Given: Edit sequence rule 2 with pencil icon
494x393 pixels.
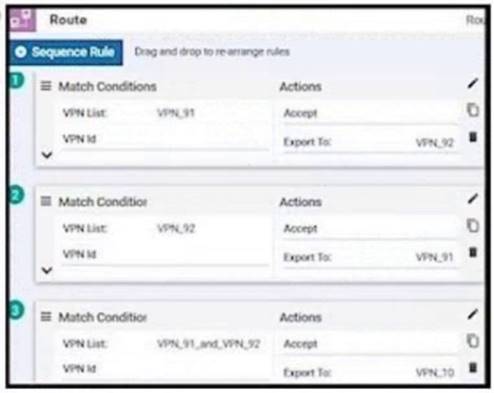Looking at the screenshot, I should click(x=473, y=199).
